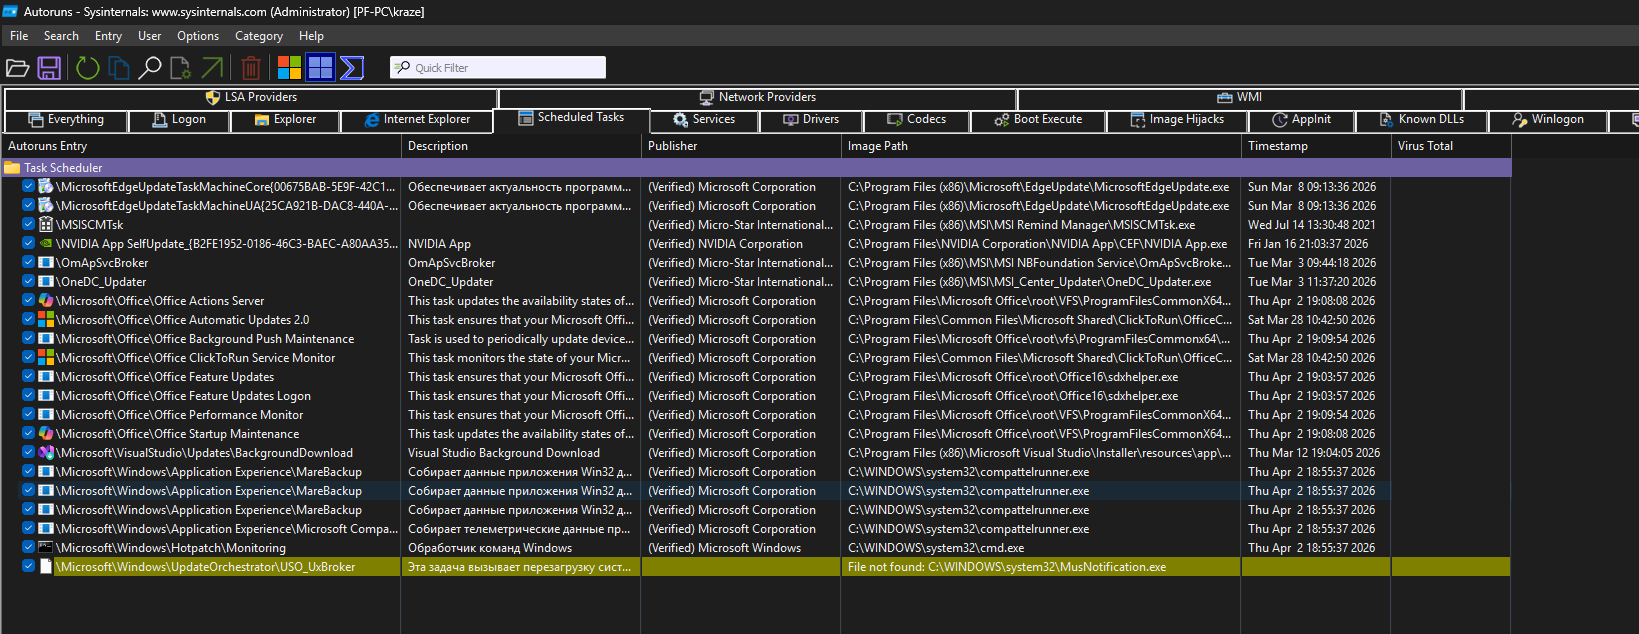
Task: Toggle the colored Windows logo filter icon
Action: pos(290,68)
